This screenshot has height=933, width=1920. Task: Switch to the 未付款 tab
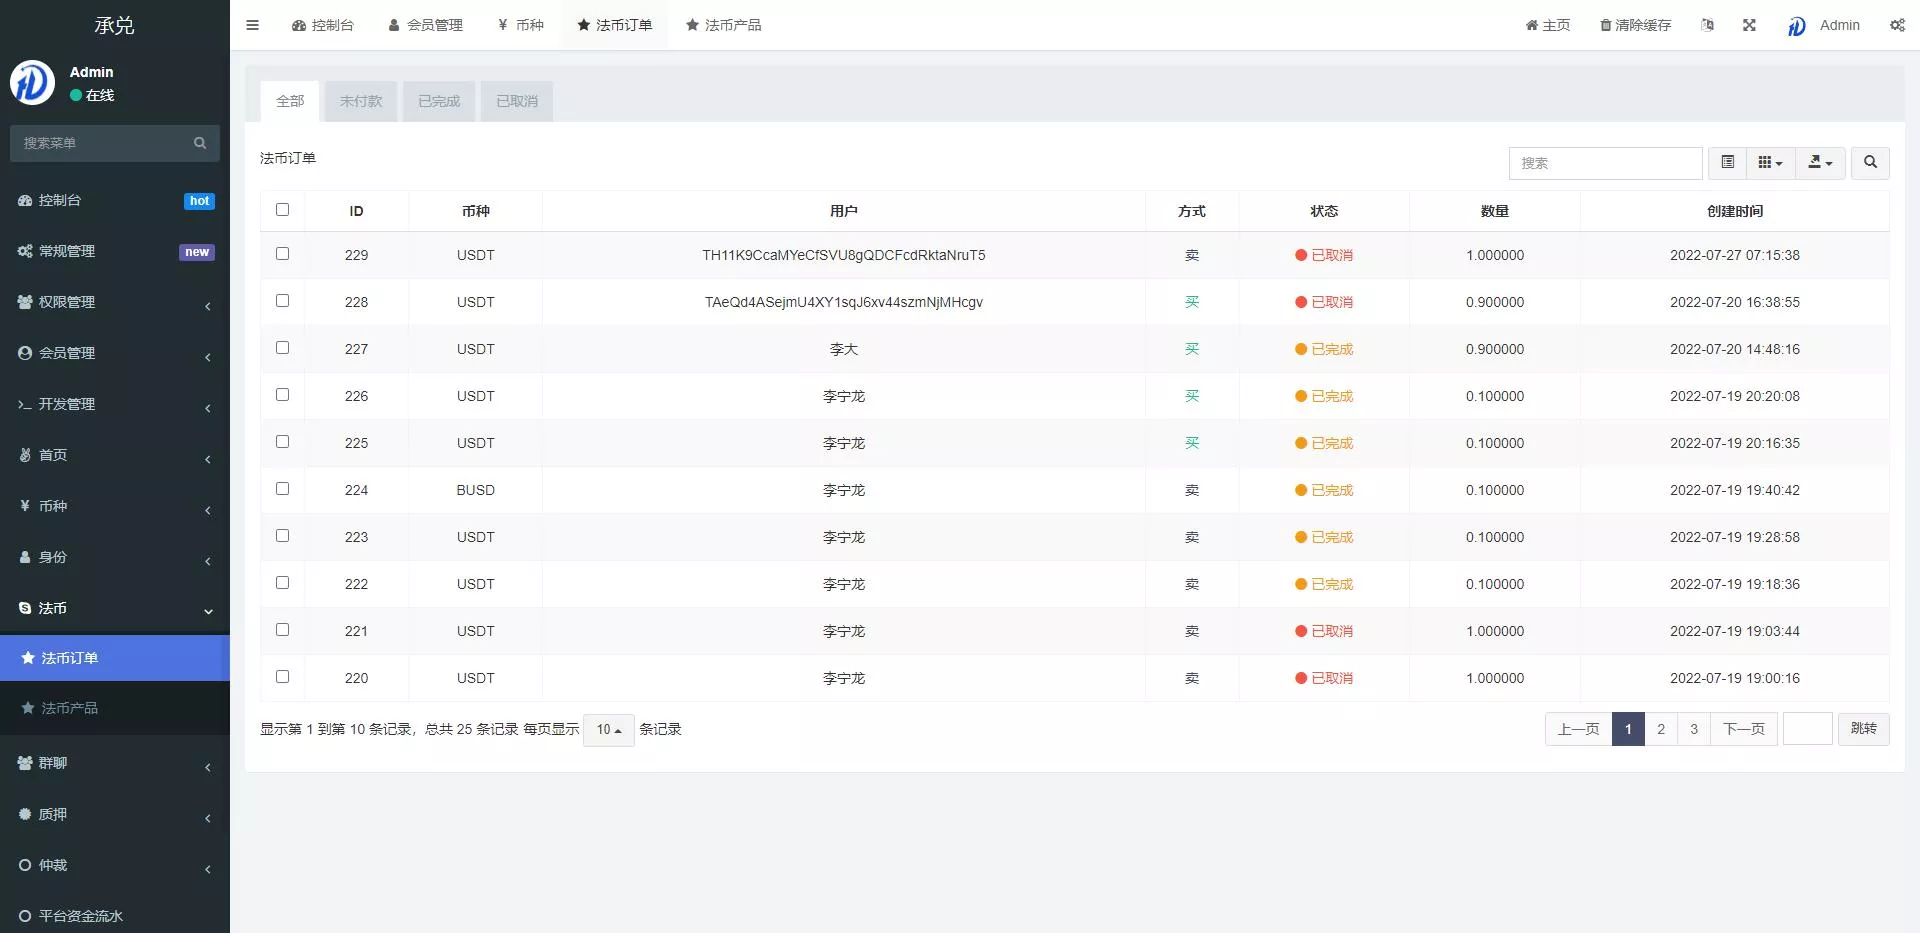click(x=361, y=101)
